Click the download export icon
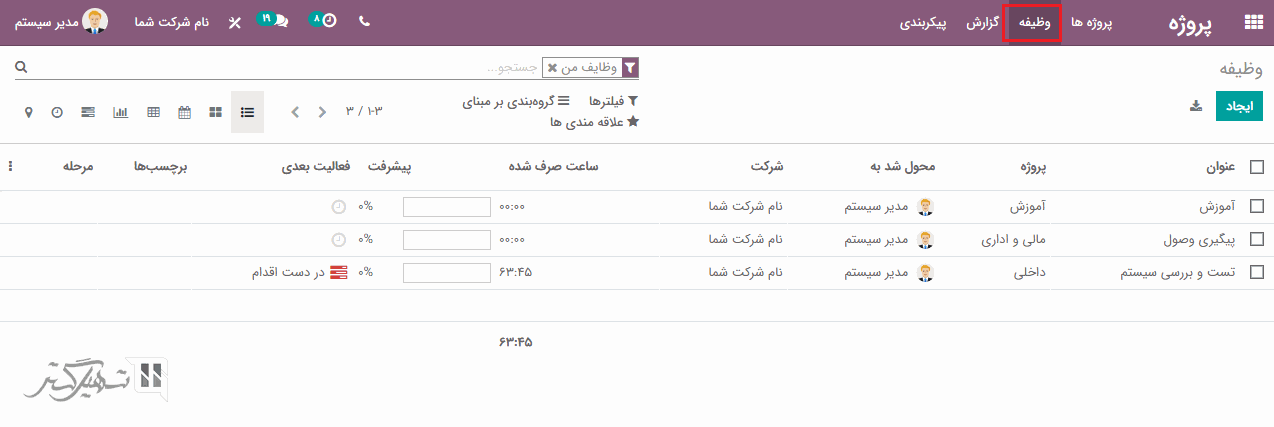 [1195, 106]
